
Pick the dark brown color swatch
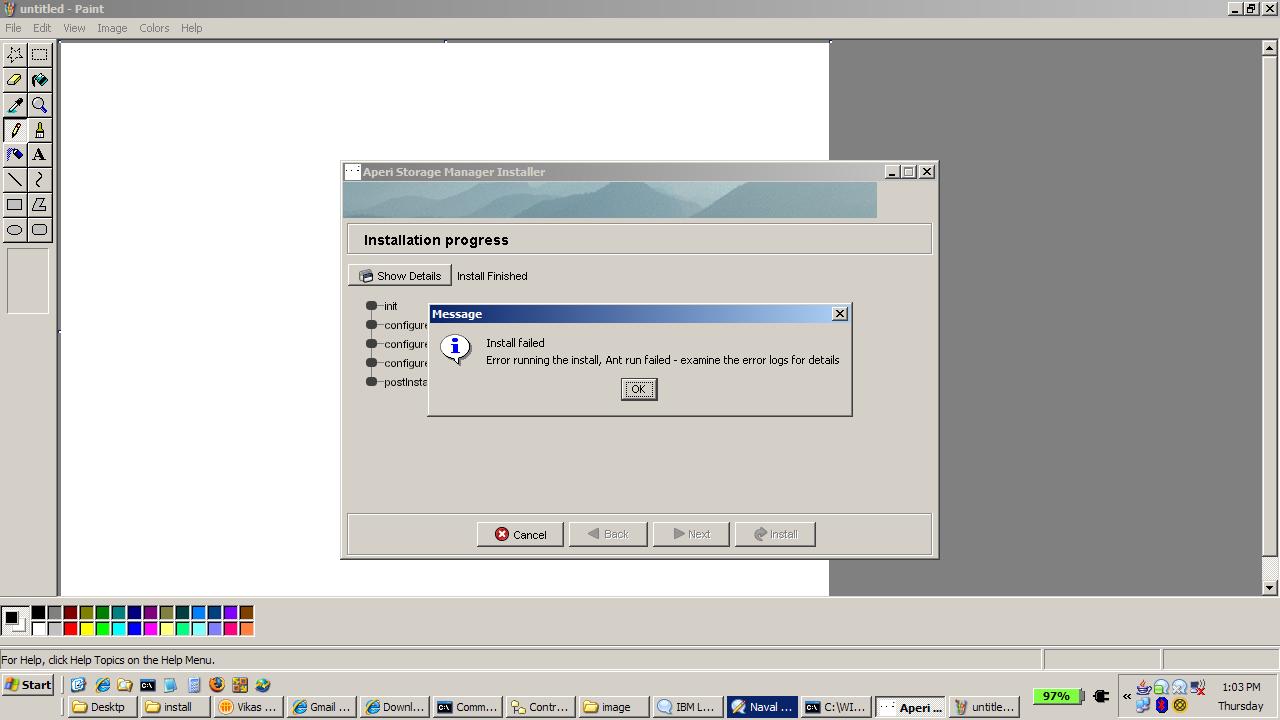pos(246,612)
